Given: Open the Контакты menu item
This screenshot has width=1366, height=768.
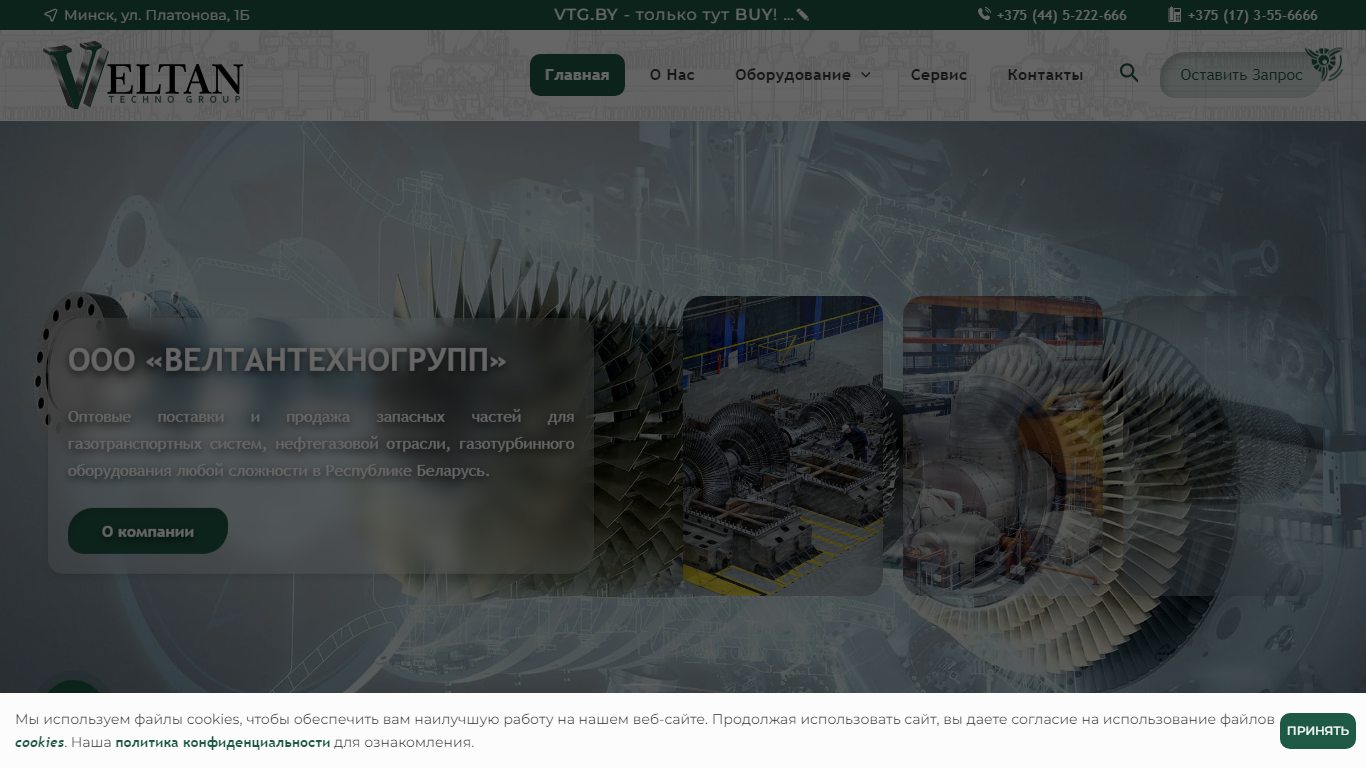Looking at the screenshot, I should (1045, 75).
